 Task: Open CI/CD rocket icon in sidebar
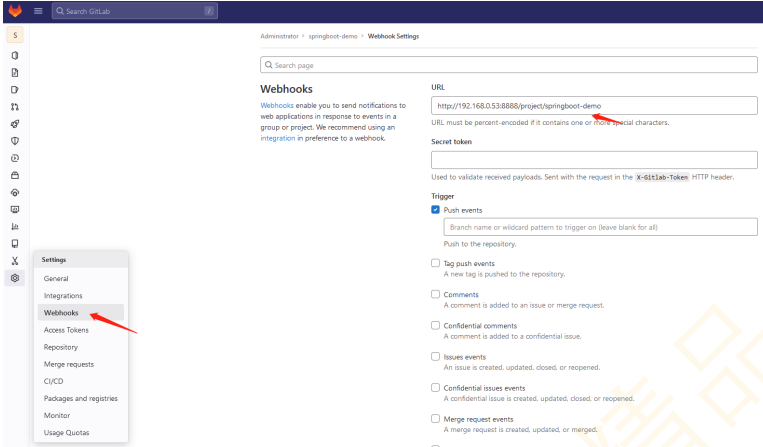[x=15, y=123]
